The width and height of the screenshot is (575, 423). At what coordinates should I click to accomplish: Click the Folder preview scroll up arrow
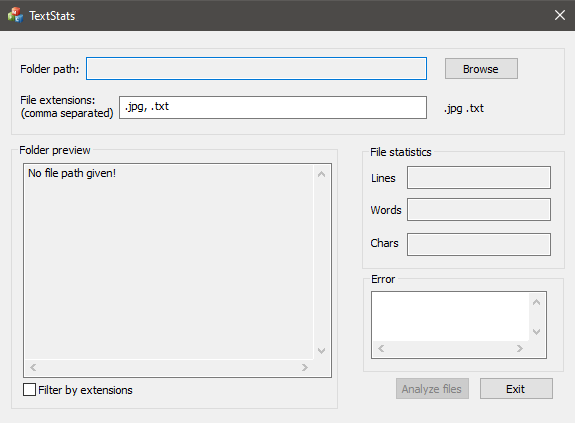tap(321, 174)
